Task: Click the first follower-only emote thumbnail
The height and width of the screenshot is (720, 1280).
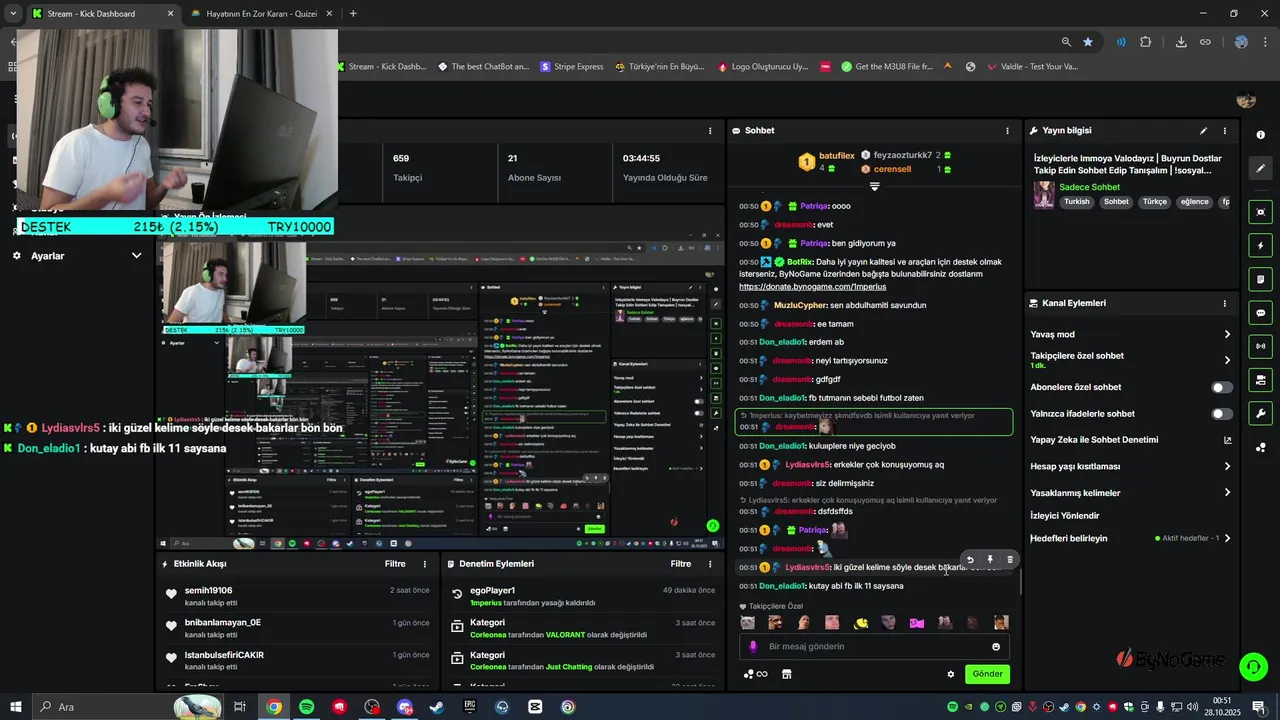Action: tap(747, 623)
